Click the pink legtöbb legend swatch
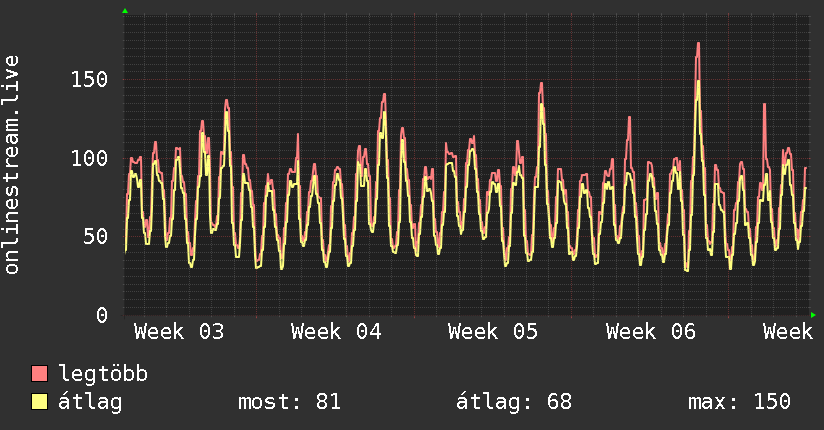The width and height of the screenshot is (824, 430). pyautogui.click(x=39, y=374)
